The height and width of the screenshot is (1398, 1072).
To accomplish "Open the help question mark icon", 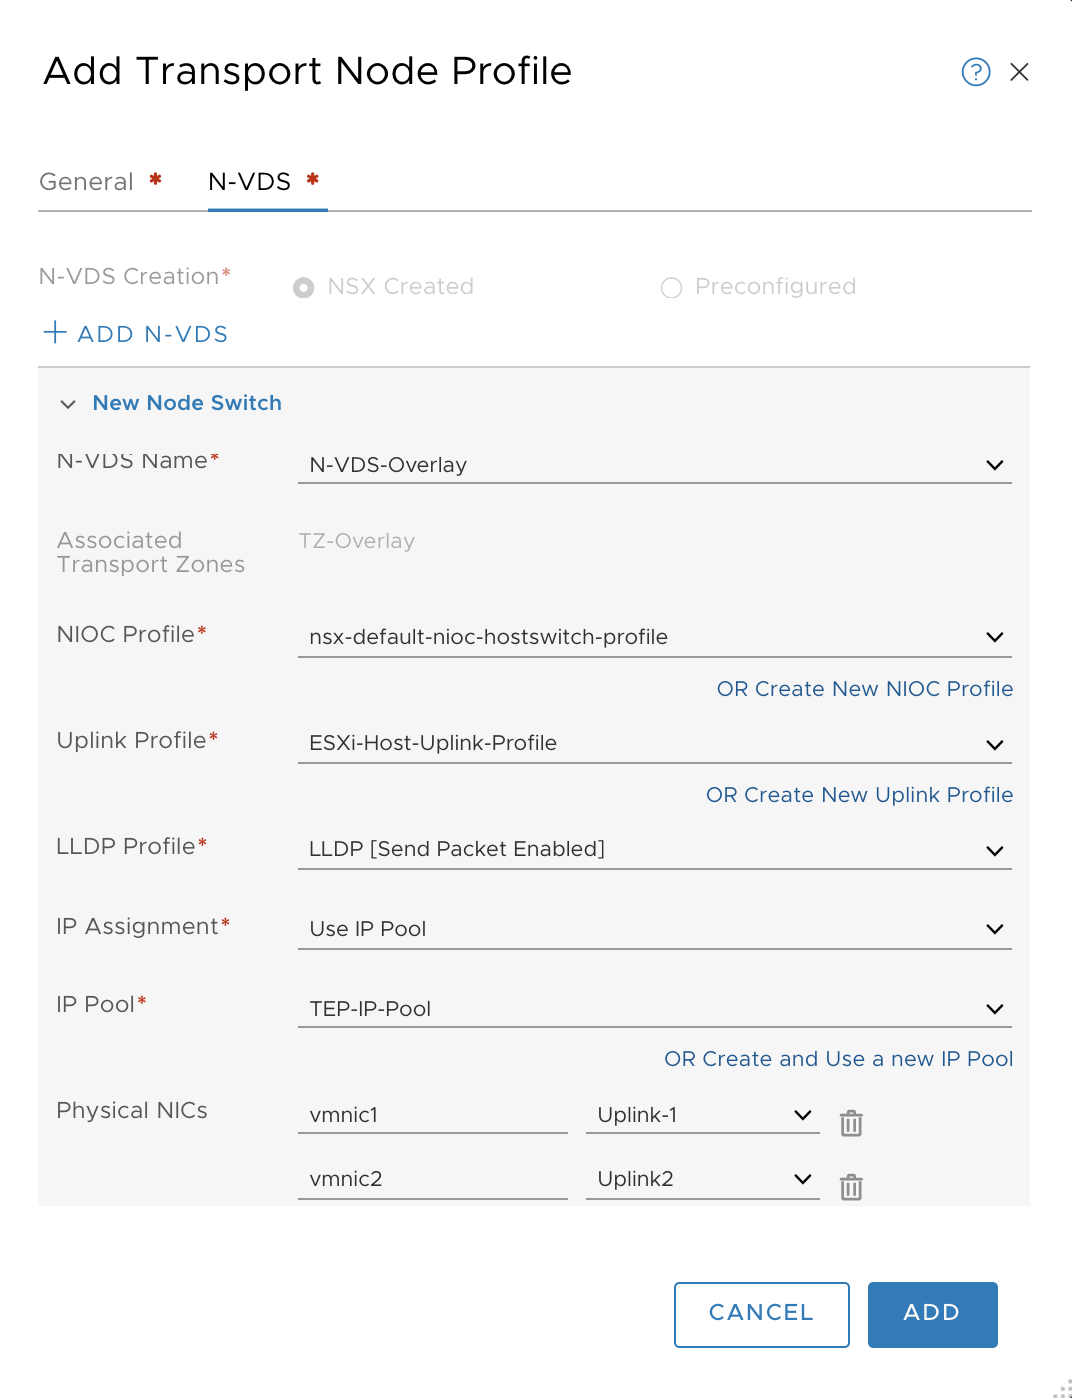I will point(976,72).
